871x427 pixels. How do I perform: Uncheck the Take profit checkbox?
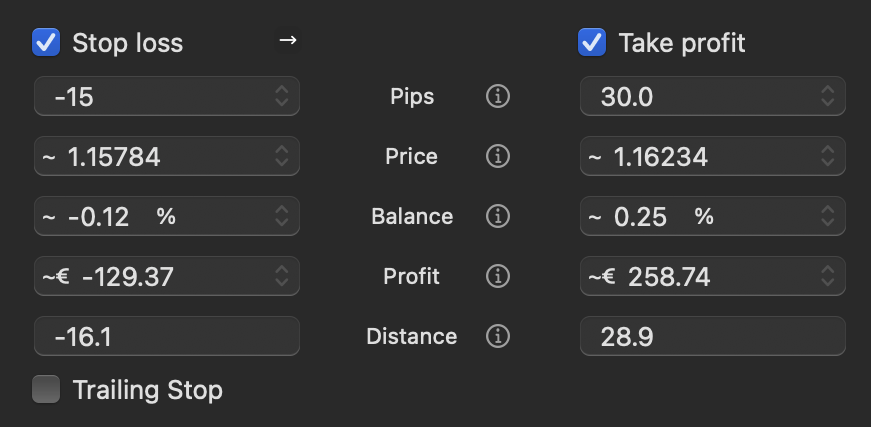tap(592, 43)
